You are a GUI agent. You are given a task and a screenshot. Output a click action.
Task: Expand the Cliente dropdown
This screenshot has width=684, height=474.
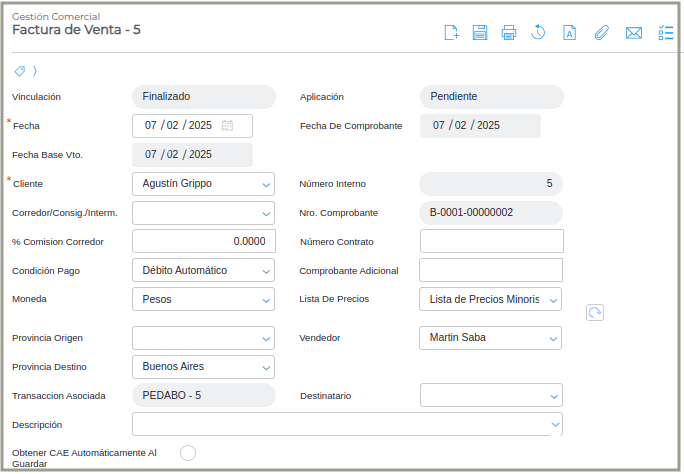coord(266,184)
